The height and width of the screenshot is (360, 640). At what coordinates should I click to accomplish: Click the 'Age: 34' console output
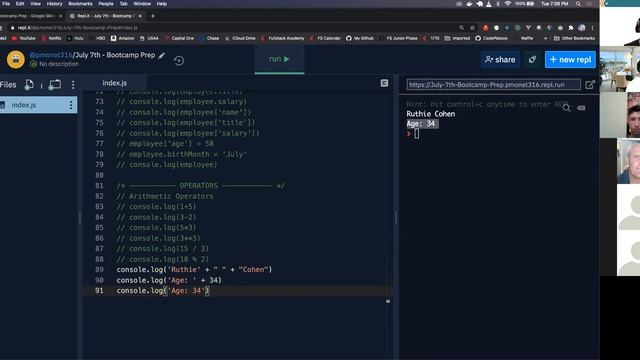pyautogui.click(x=421, y=124)
